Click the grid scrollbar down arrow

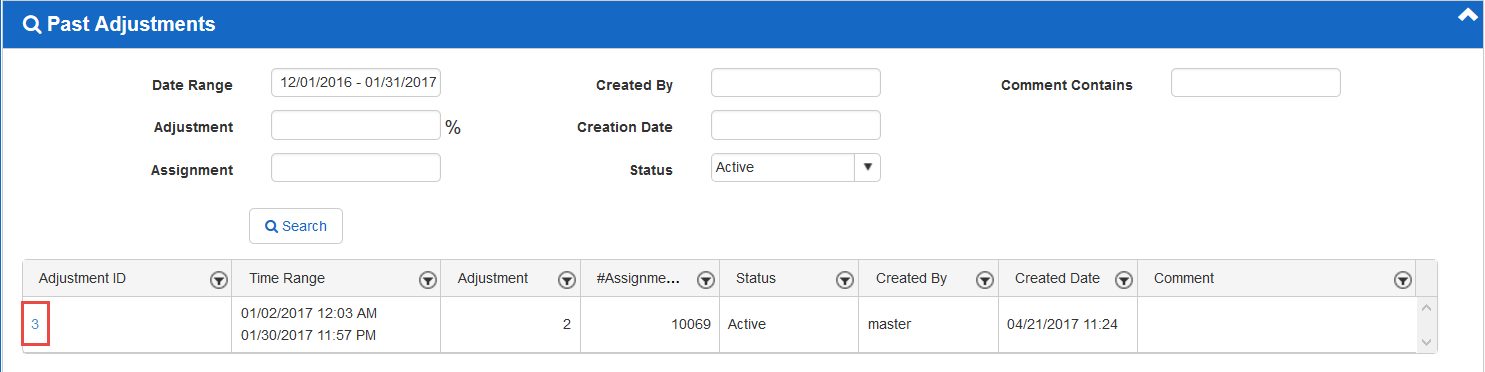tap(1426, 342)
